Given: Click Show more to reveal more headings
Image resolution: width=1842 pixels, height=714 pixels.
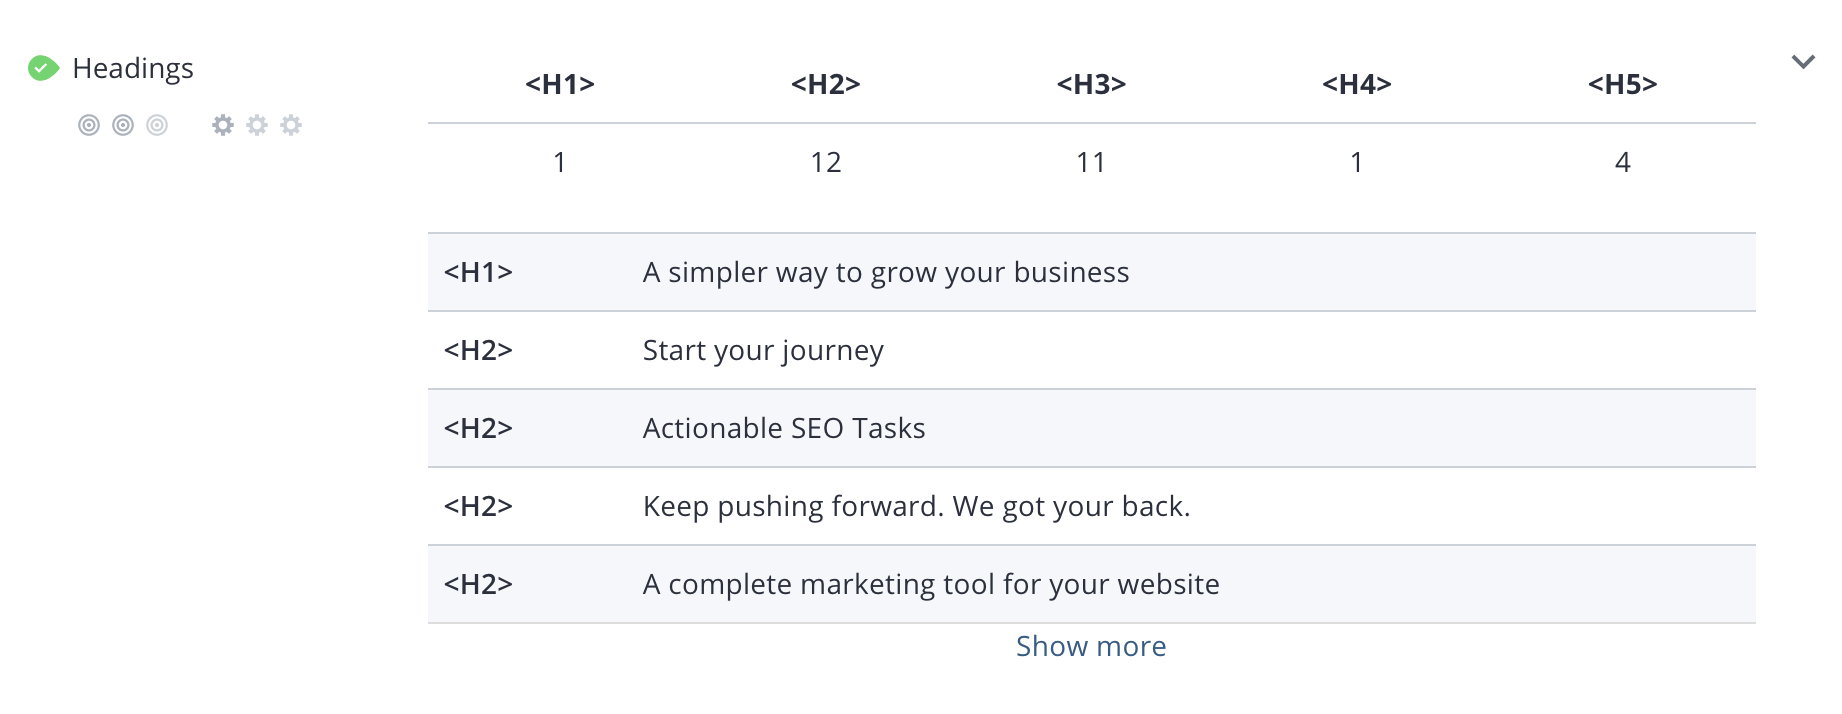Looking at the screenshot, I should click(x=1091, y=647).
